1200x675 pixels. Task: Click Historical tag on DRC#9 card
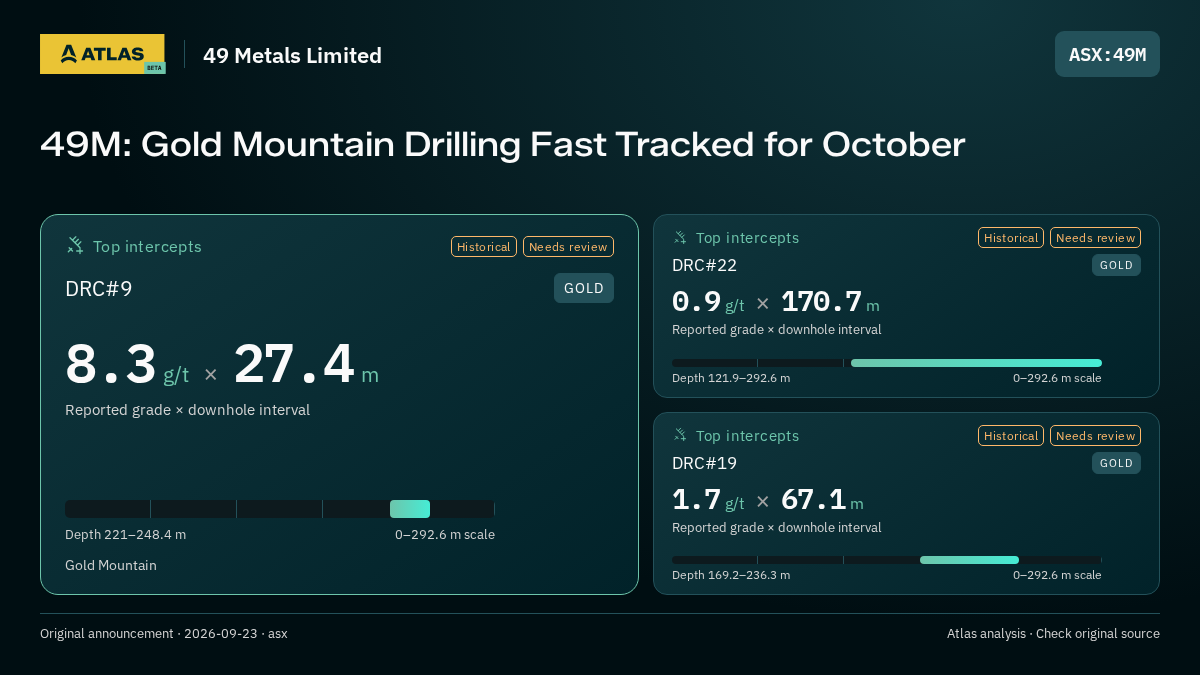click(484, 246)
